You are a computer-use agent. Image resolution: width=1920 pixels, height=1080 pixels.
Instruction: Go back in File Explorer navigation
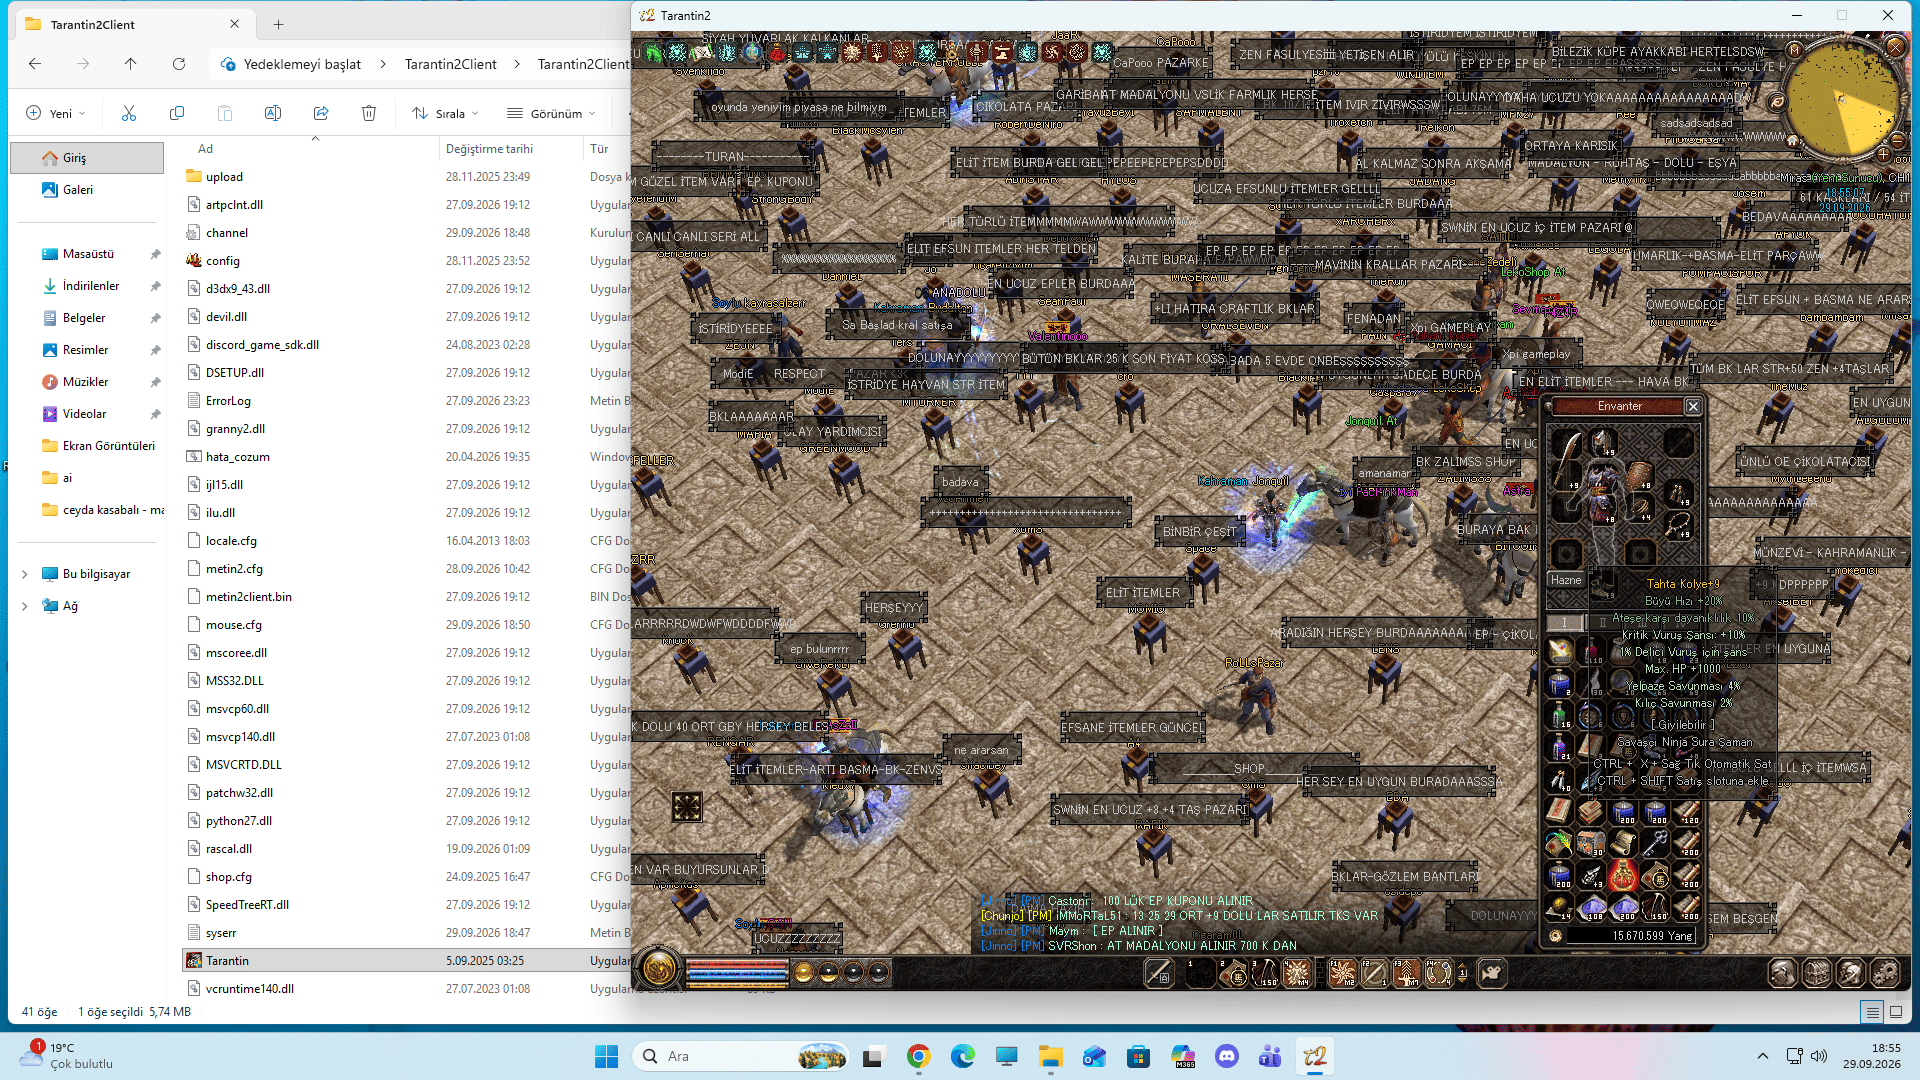35,64
